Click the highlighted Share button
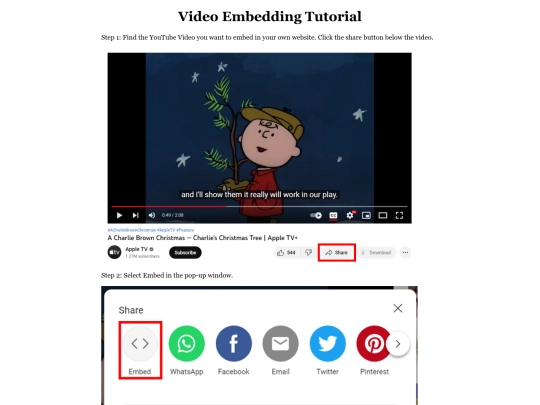 (336, 252)
